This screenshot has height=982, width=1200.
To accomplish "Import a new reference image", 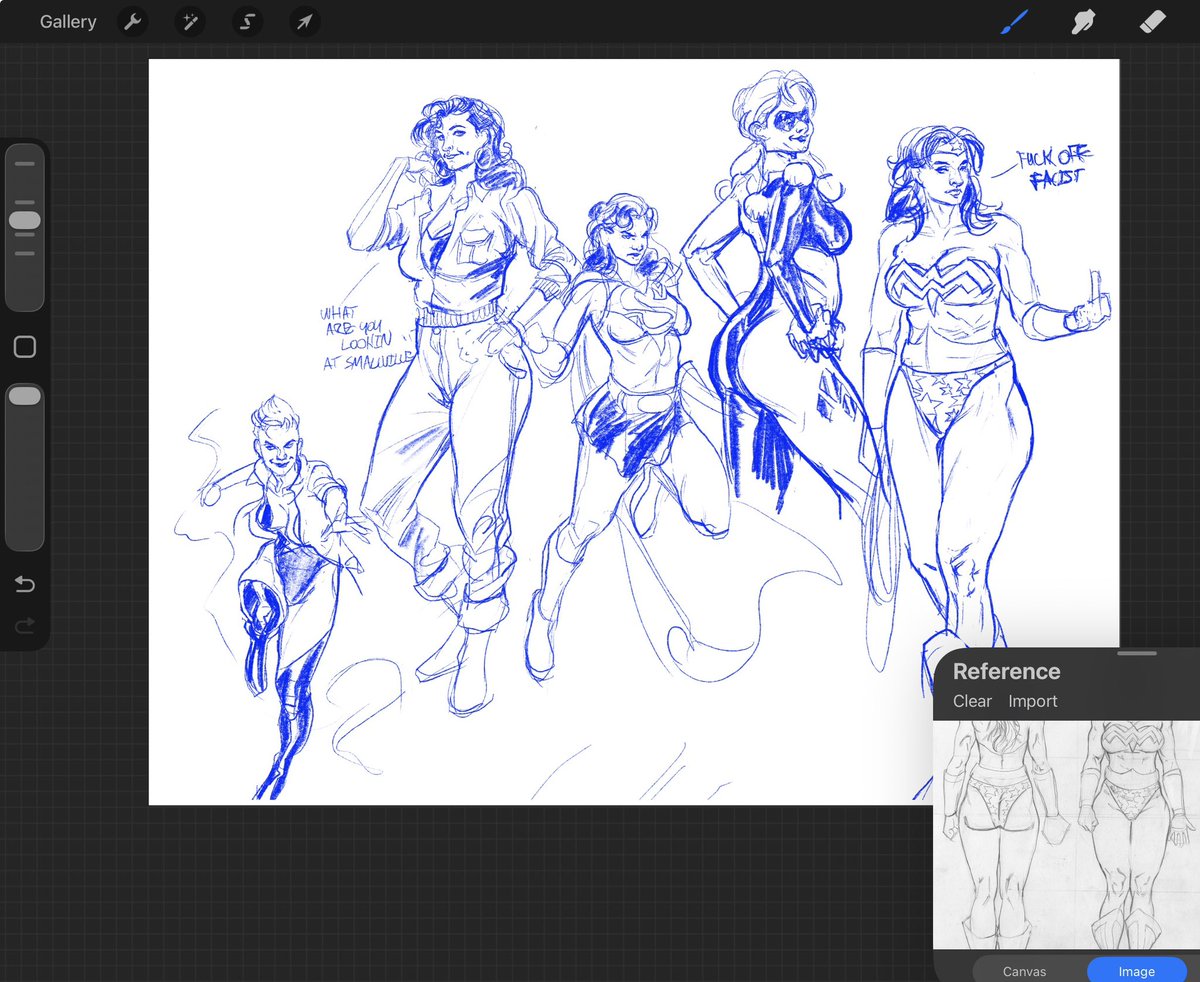I will click(1033, 701).
